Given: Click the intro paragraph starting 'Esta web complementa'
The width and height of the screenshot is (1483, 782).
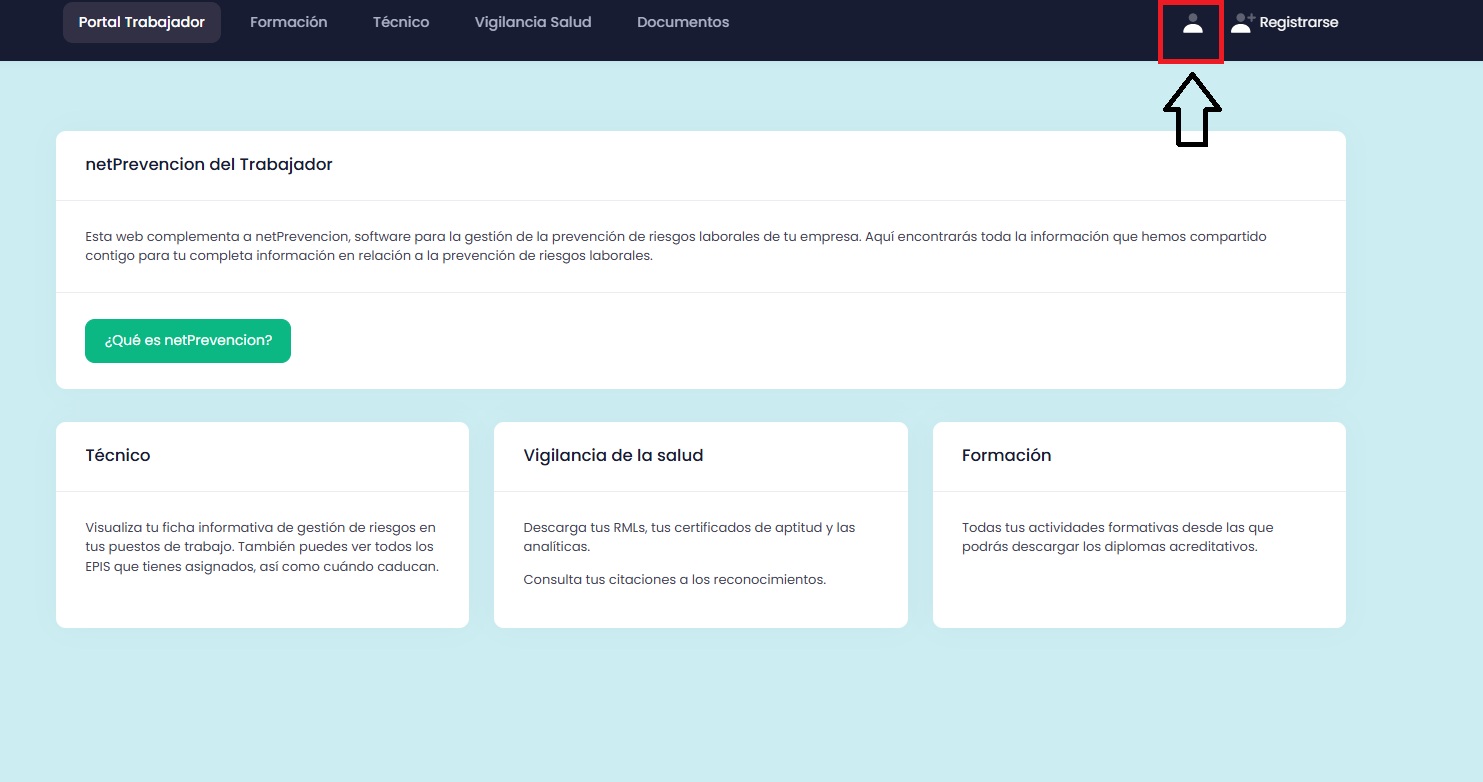Looking at the screenshot, I should 676,246.
